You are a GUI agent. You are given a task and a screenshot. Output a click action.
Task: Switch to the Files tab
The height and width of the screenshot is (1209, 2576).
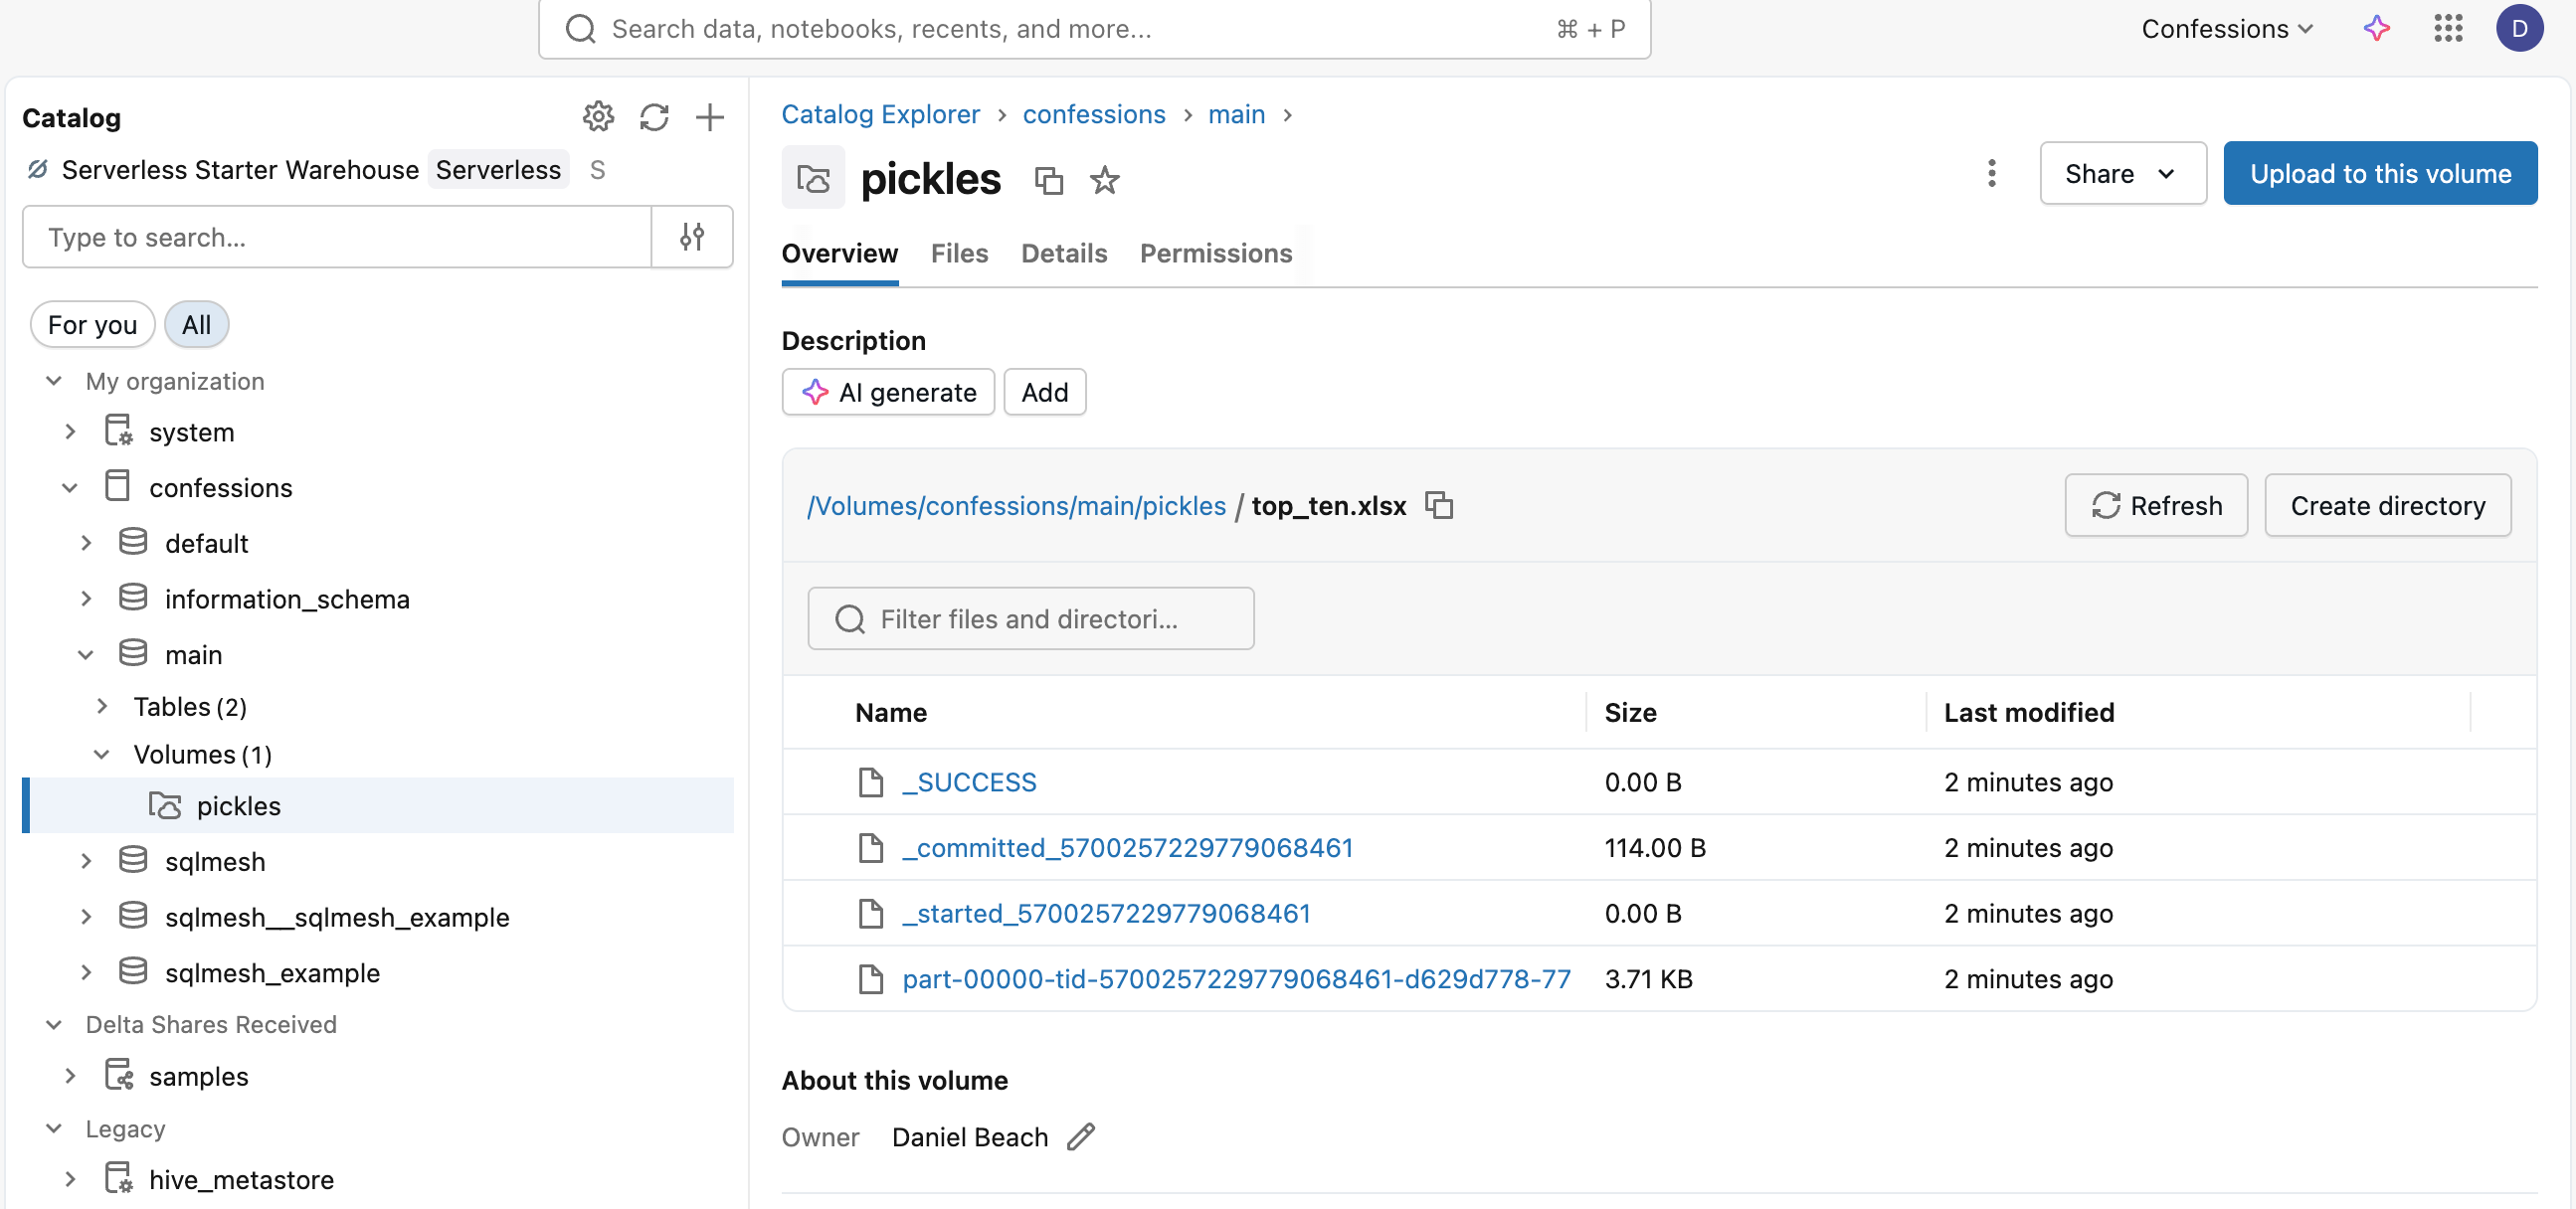[x=959, y=254]
